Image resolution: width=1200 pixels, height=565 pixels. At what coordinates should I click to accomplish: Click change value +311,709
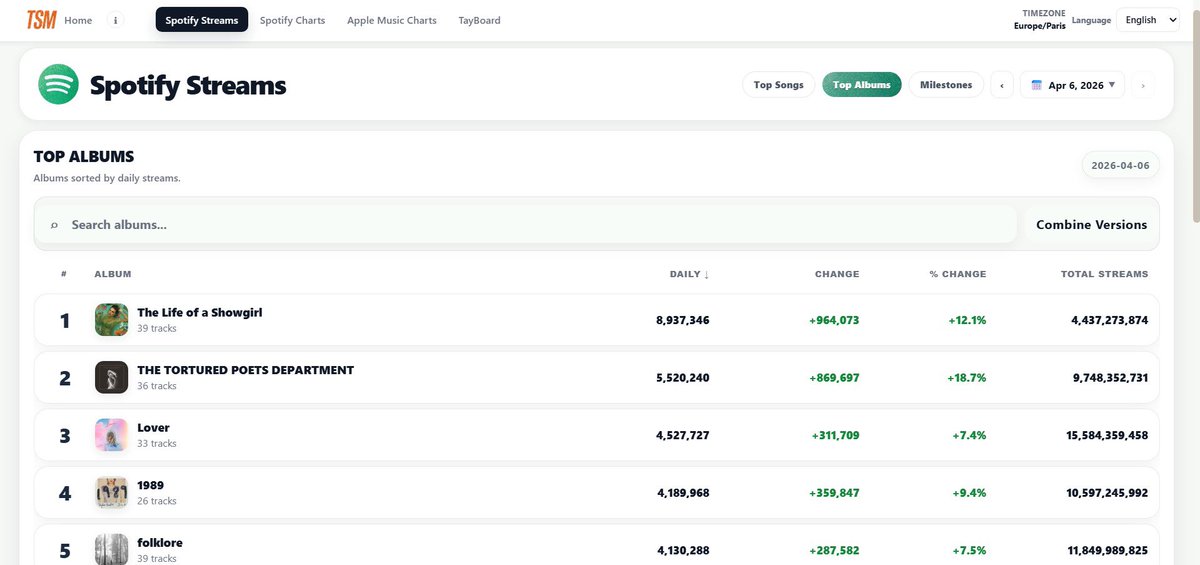(x=835, y=435)
